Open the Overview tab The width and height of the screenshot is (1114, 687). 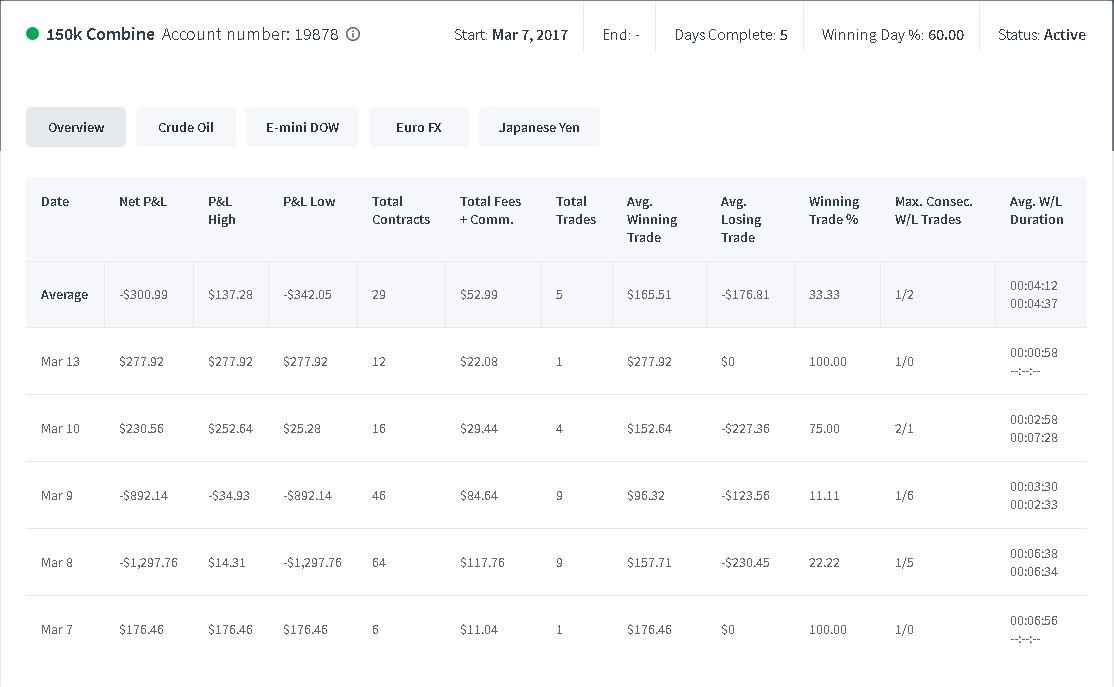[x=76, y=127]
